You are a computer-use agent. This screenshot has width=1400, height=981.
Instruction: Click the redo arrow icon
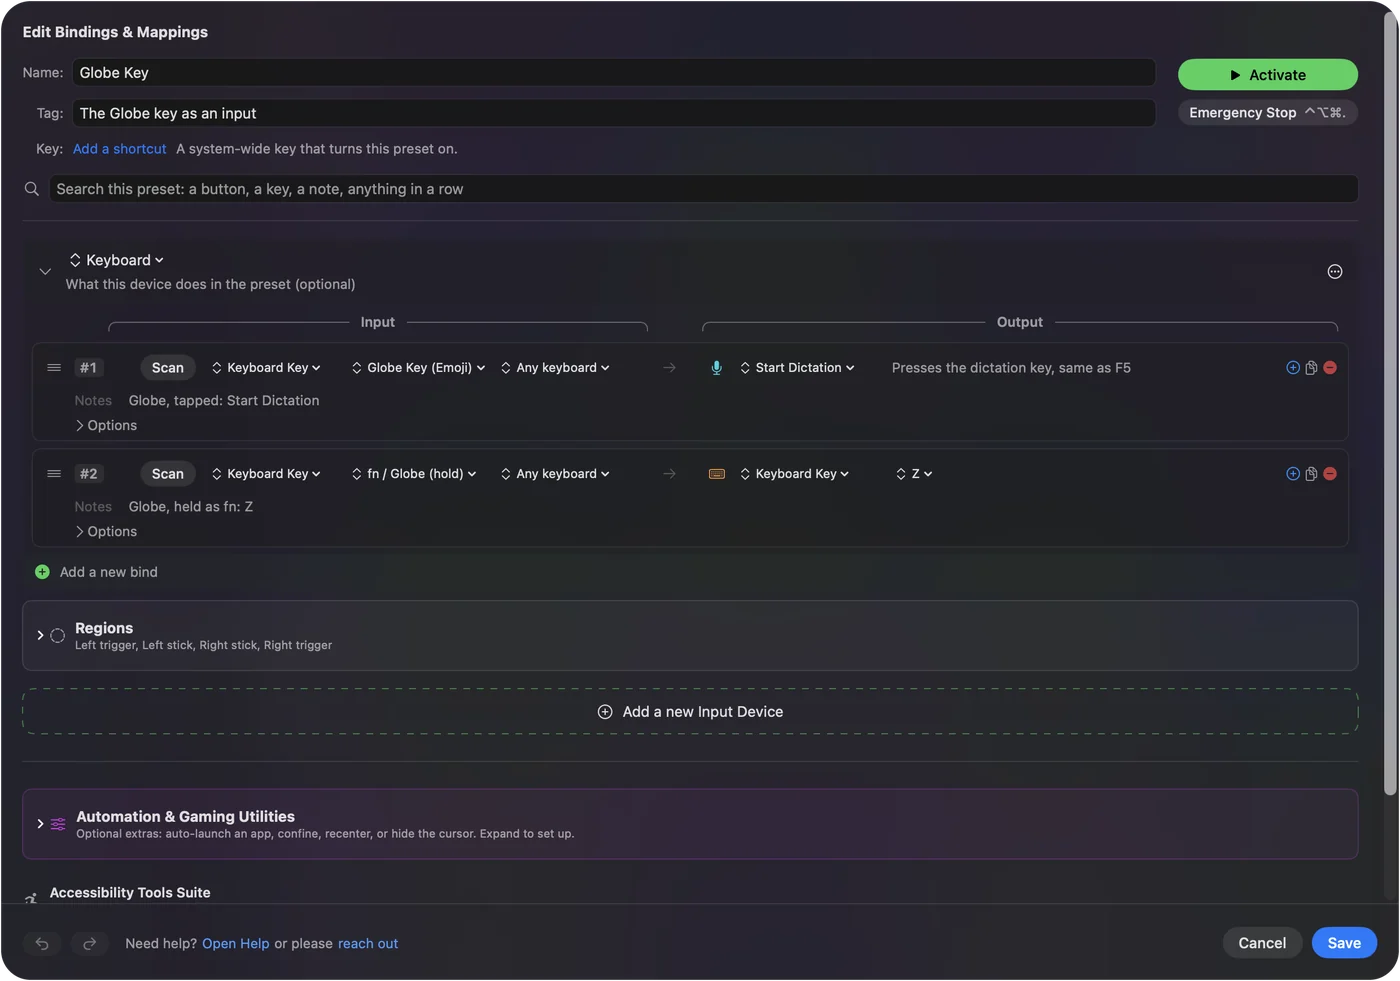tap(89, 943)
